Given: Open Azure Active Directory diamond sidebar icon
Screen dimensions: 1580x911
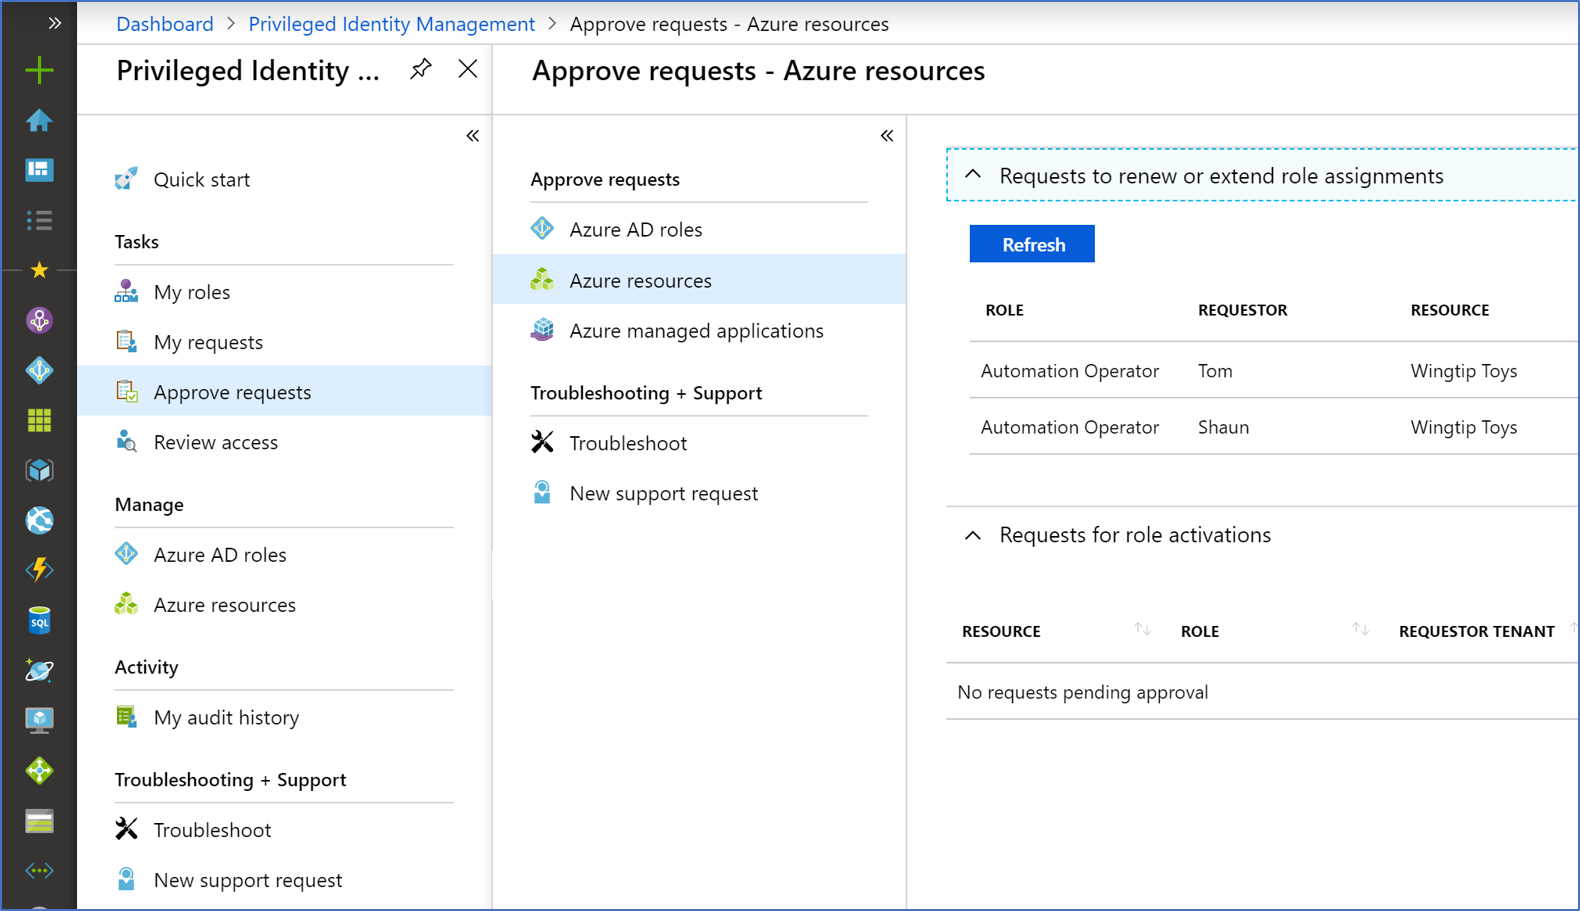Looking at the screenshot, I should click(39, 370).
